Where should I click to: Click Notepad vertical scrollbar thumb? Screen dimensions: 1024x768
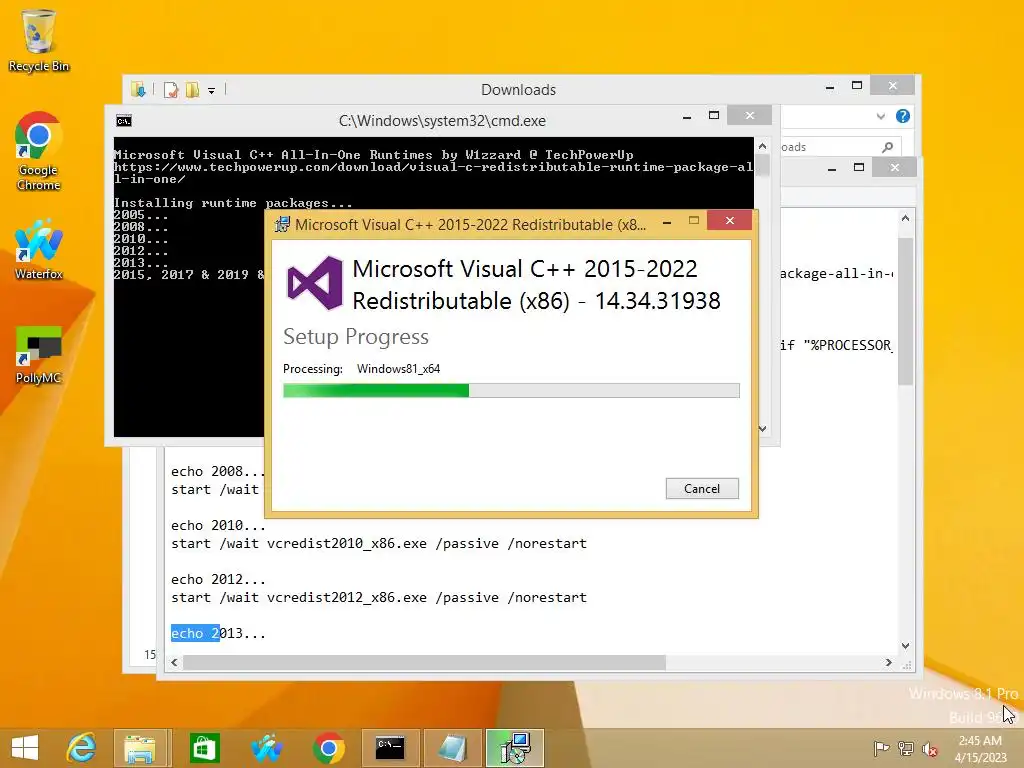905,312
